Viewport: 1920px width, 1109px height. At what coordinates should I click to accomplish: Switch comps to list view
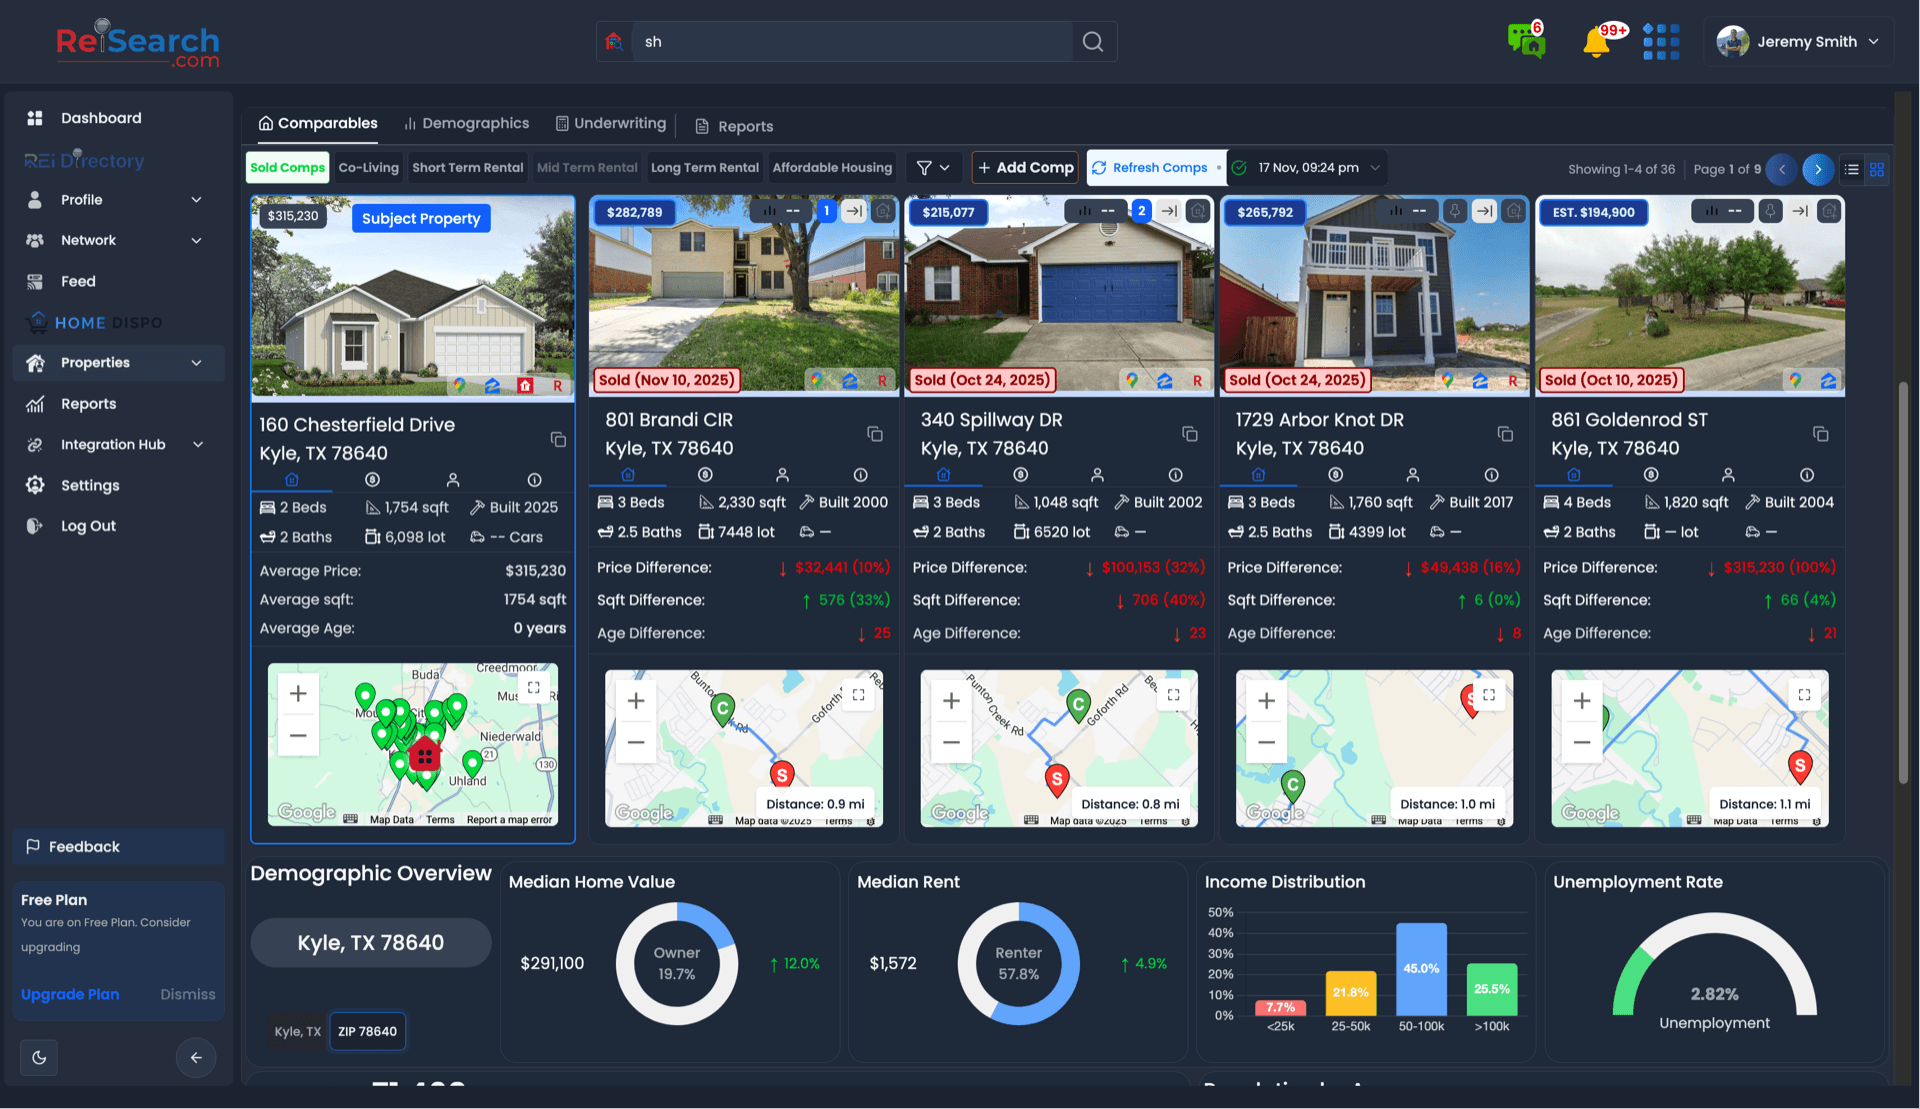pos(1851,169)
